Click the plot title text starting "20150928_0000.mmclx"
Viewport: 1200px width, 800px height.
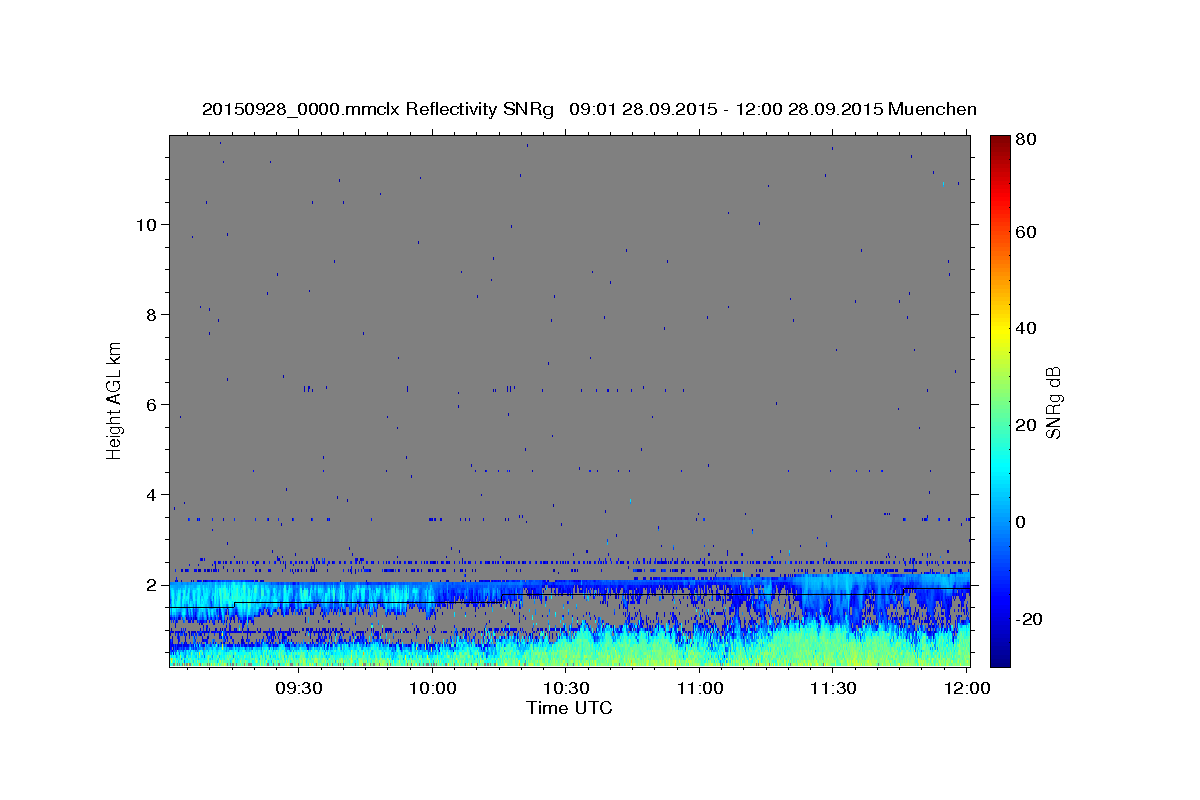(x=589, y=109)
